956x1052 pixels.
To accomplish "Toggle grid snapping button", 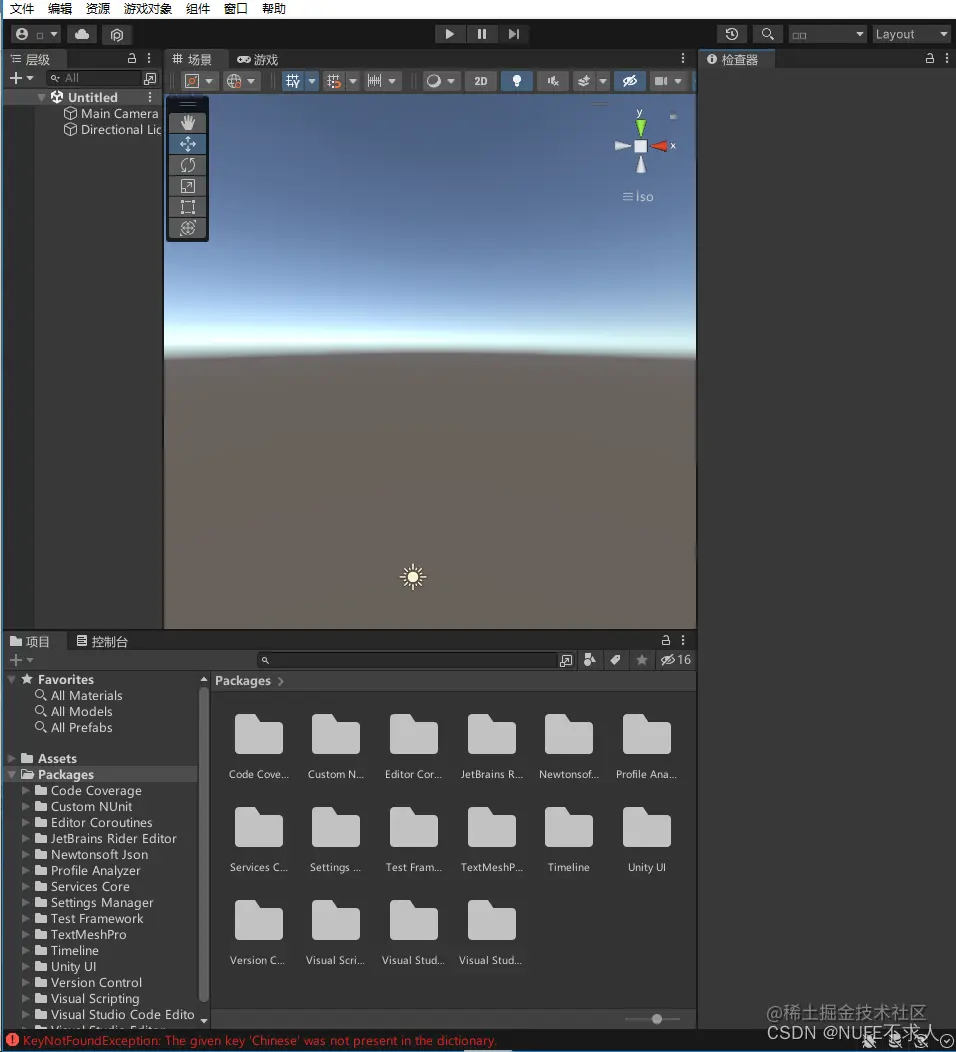I will tap(334, 81).
